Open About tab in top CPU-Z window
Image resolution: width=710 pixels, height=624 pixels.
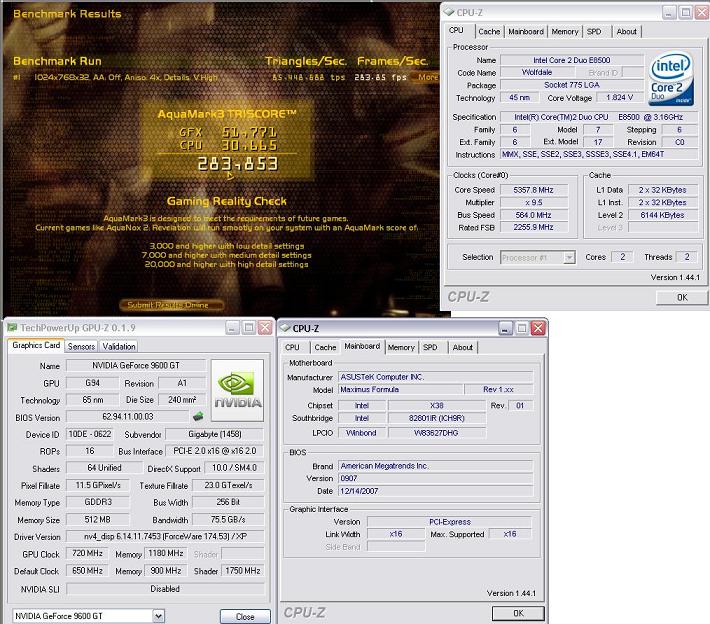point(626,32)
